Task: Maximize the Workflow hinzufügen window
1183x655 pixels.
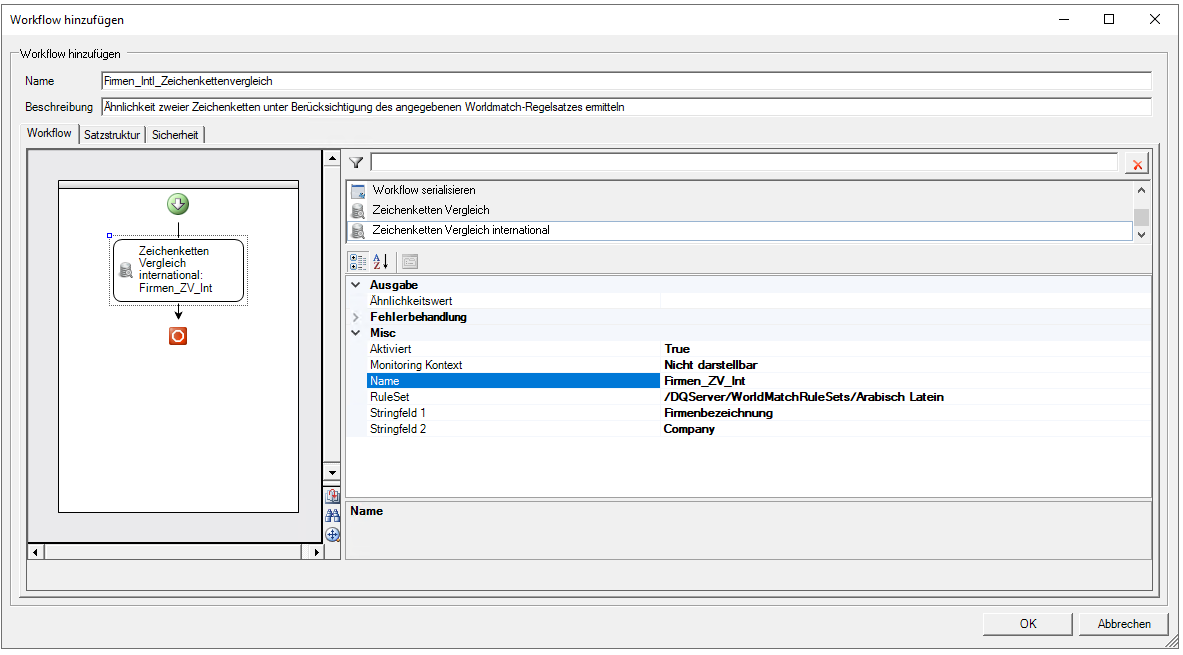Action: tap(1109, 20)
